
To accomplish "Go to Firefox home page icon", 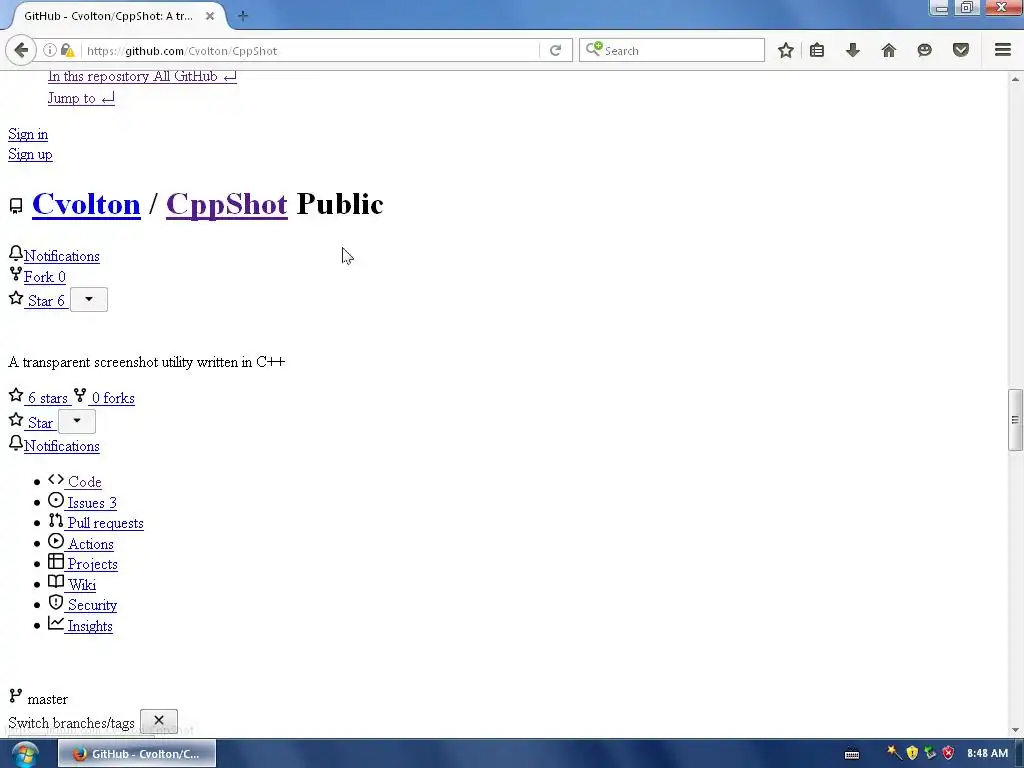I will click(889, 50).
